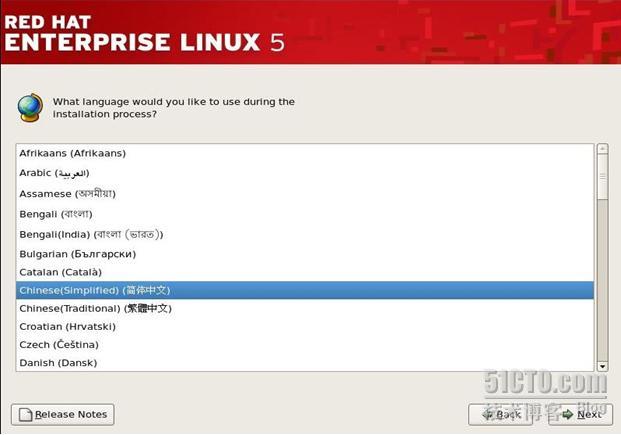Pick Czech (Čeština) from the list

(x=305, y=345)
